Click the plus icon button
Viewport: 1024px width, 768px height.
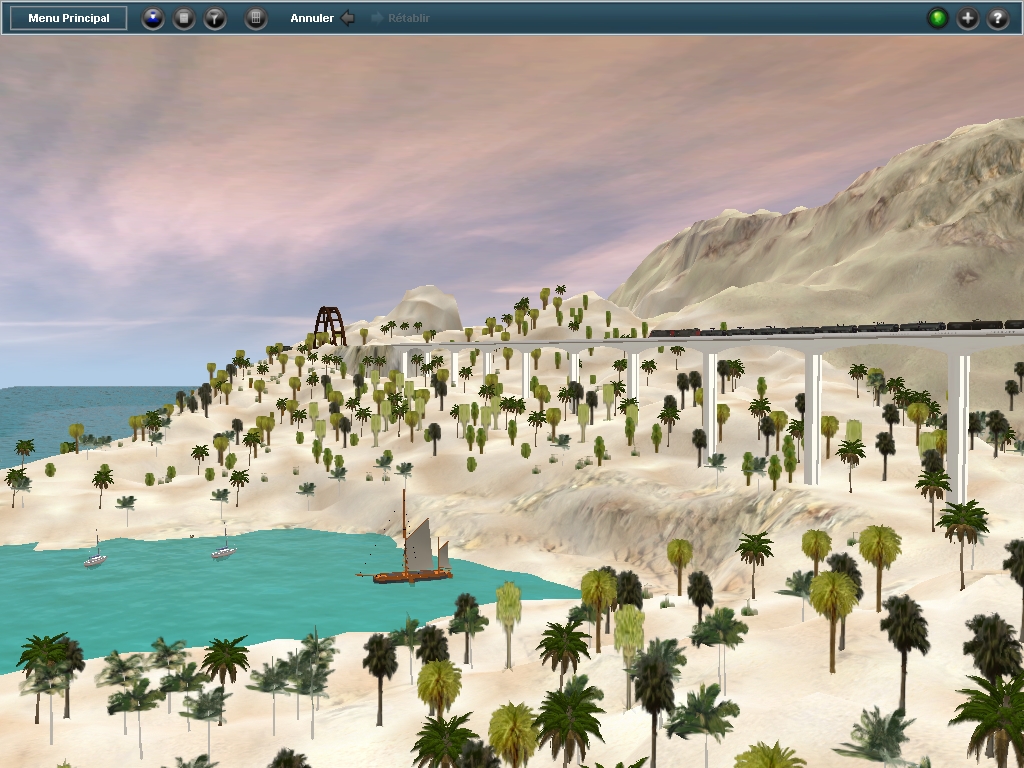(968, 18)
